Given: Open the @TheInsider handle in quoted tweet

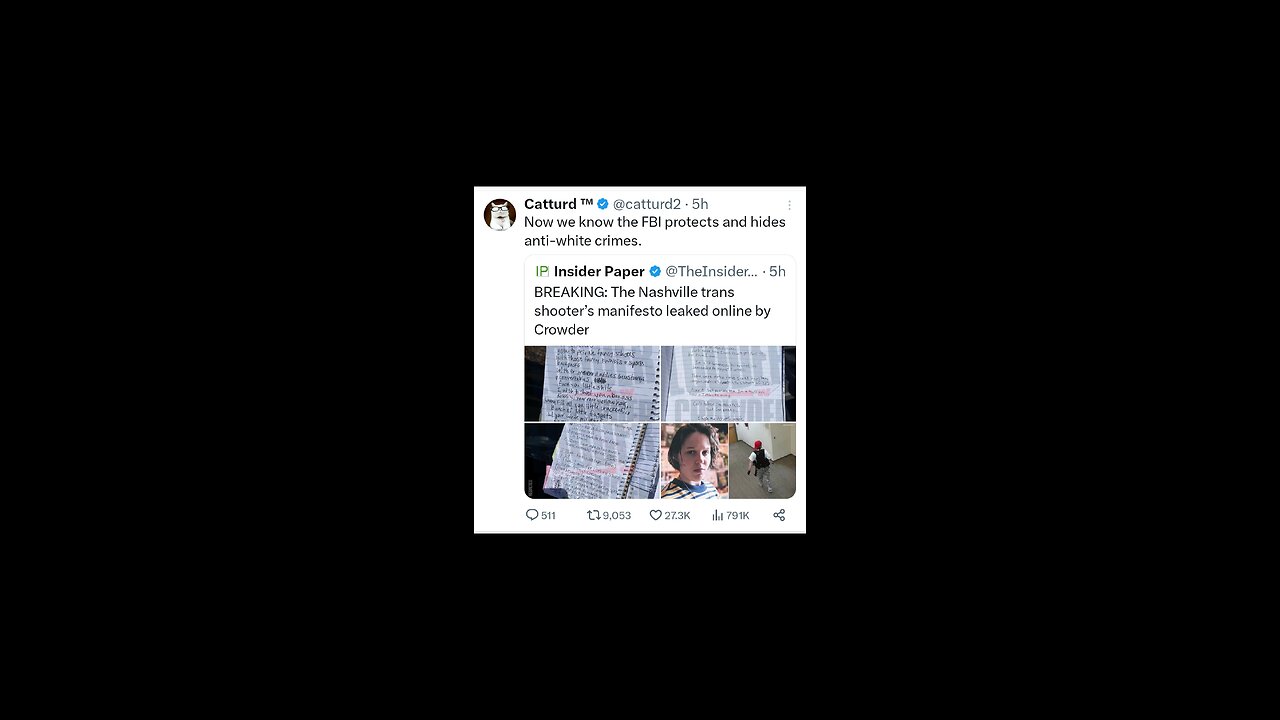Looking at the screenshot, I should (711, 271).
